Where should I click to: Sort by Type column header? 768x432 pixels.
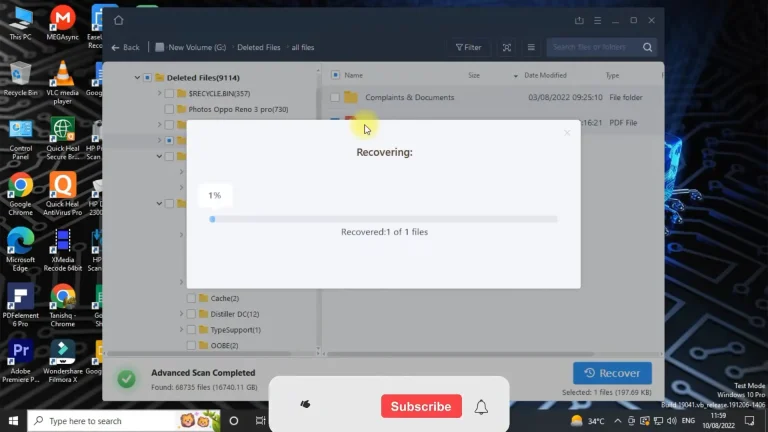click(x=612, y=75)
